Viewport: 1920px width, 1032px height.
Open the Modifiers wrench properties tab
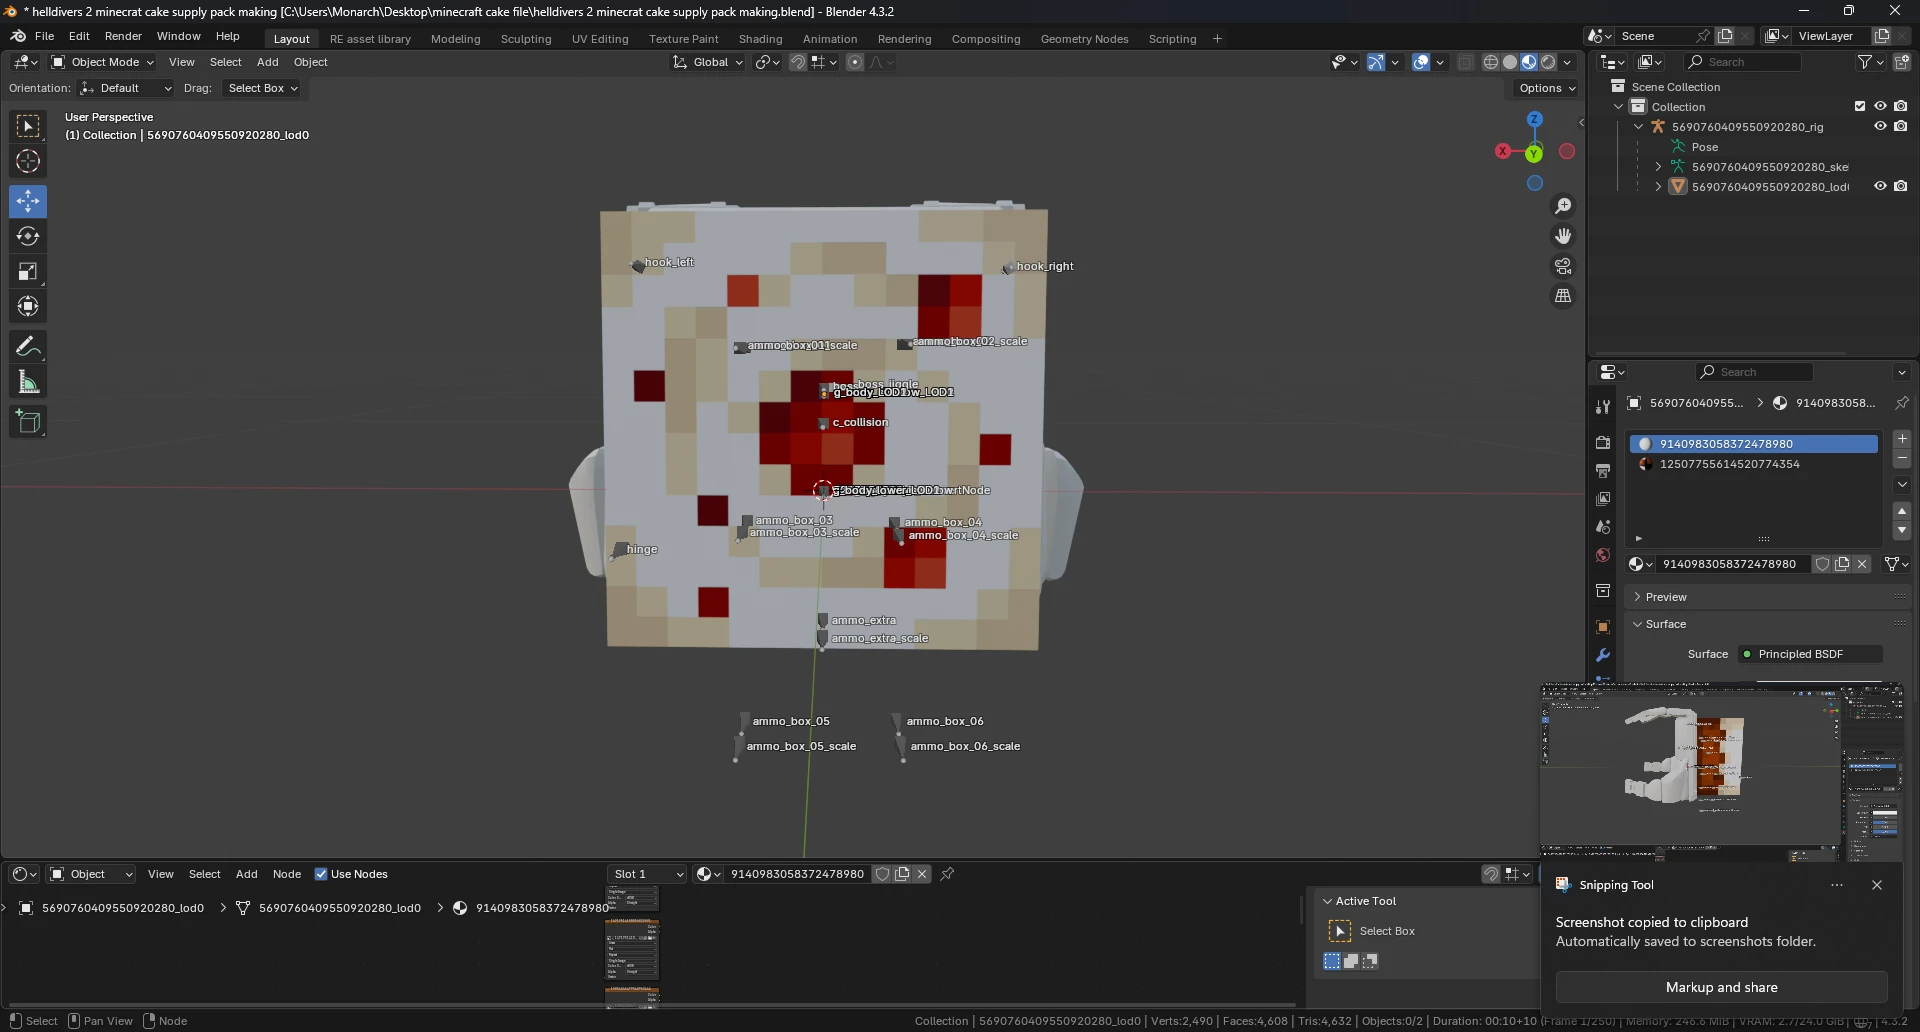[x=1603, y=655]
